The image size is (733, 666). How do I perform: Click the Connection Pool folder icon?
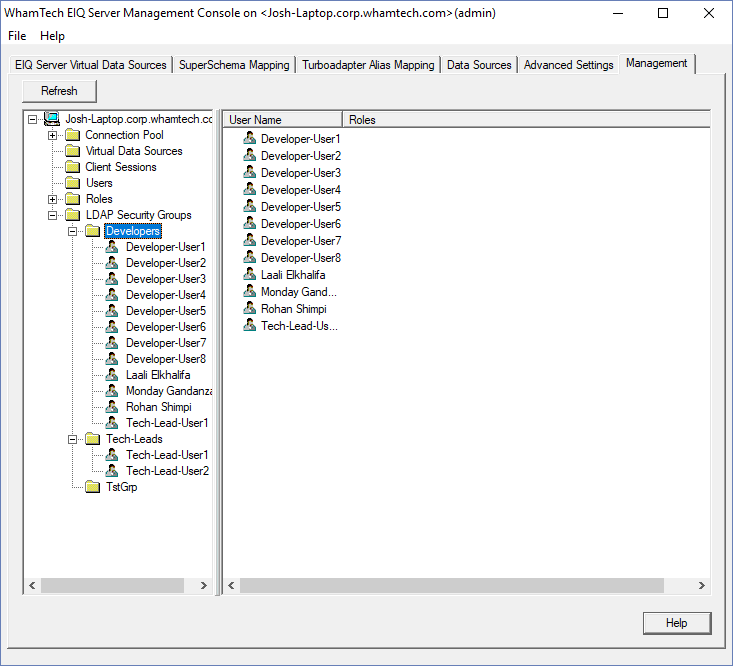(x=72, y=135)
